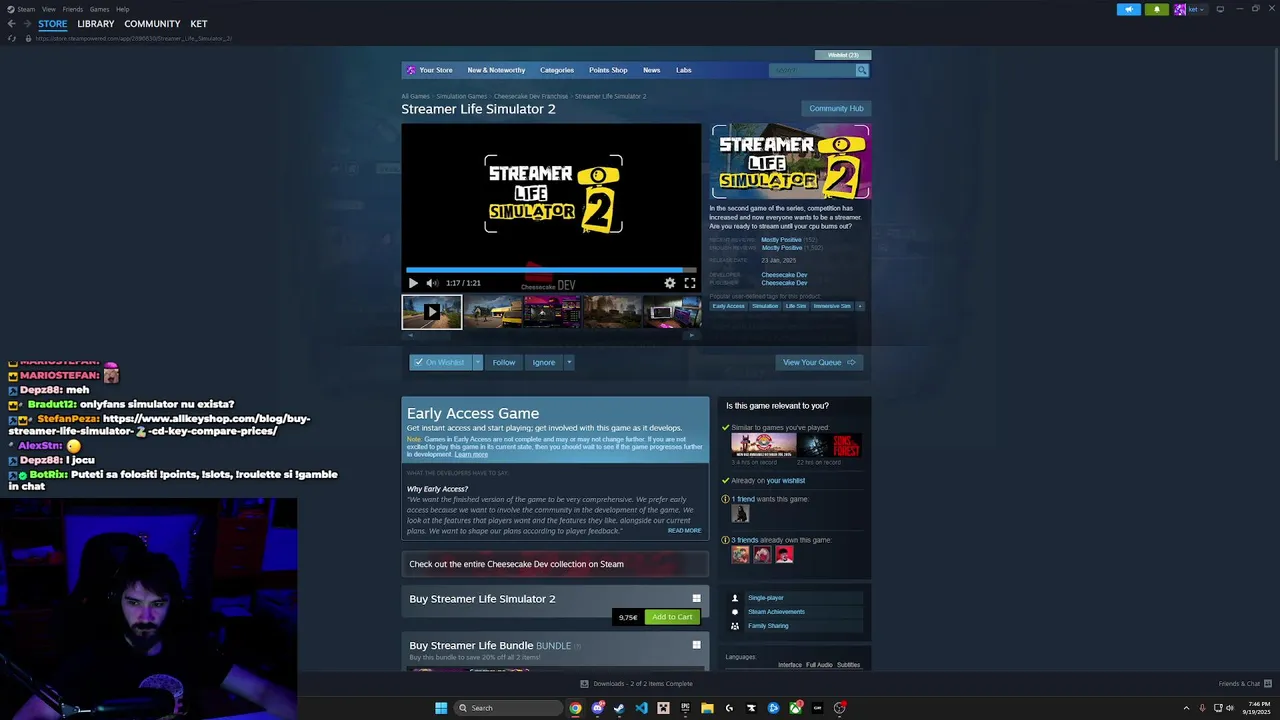1280x720 pixels.
Task: Open Steam Labs
Action: (684, 70)
